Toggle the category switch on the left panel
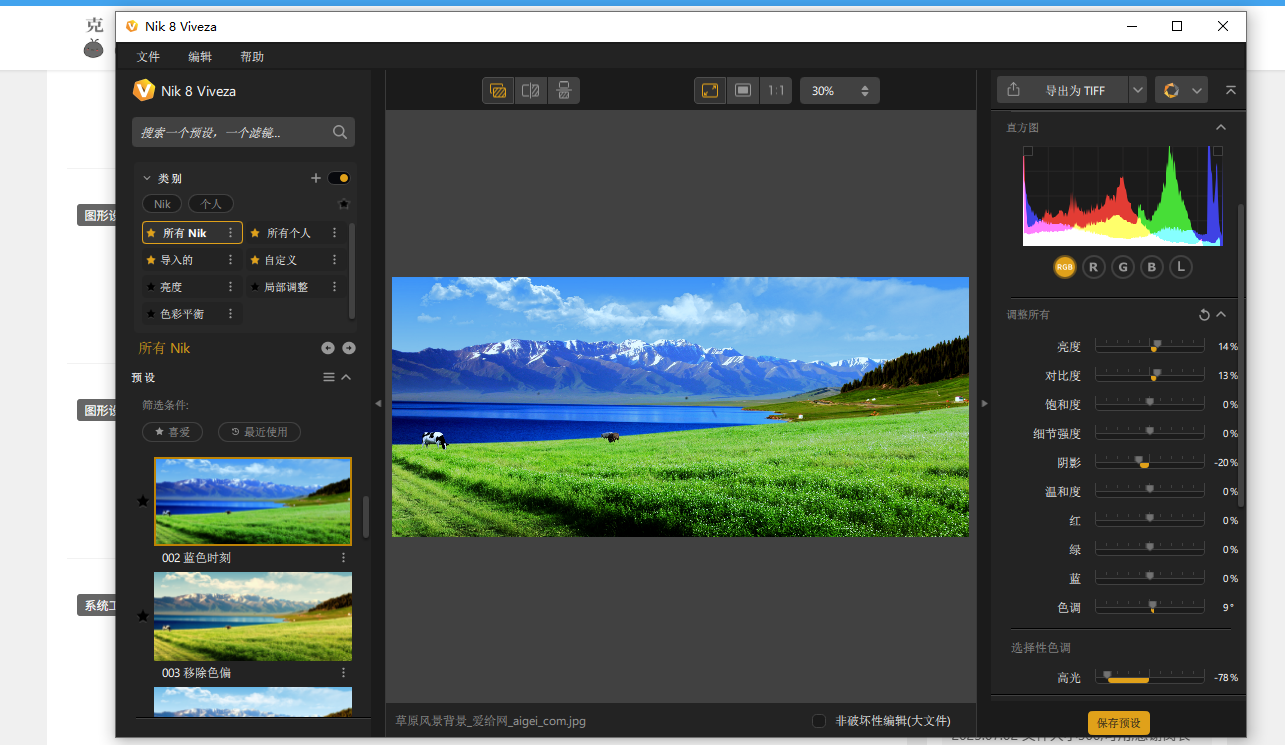The image size is (1285, 745). 339,178
